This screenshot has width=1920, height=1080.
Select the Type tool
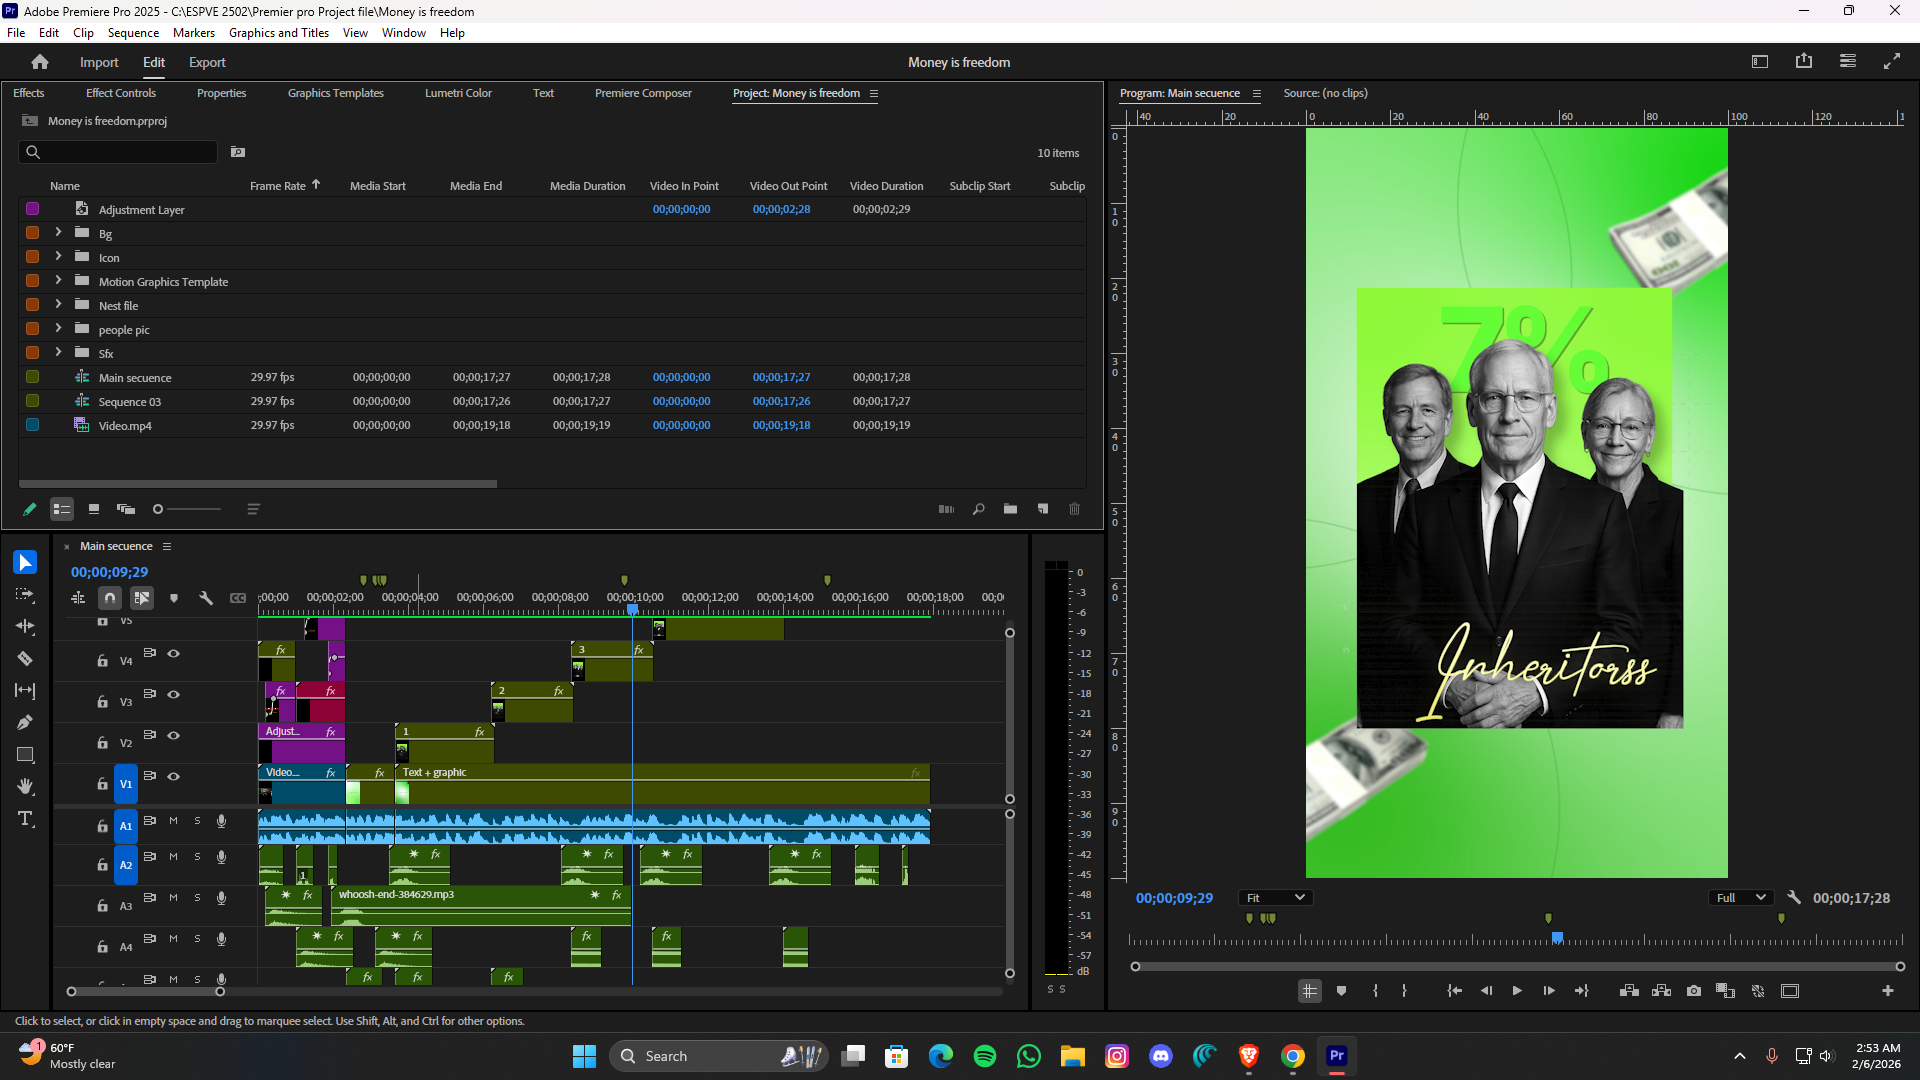[x=25, y=819]
